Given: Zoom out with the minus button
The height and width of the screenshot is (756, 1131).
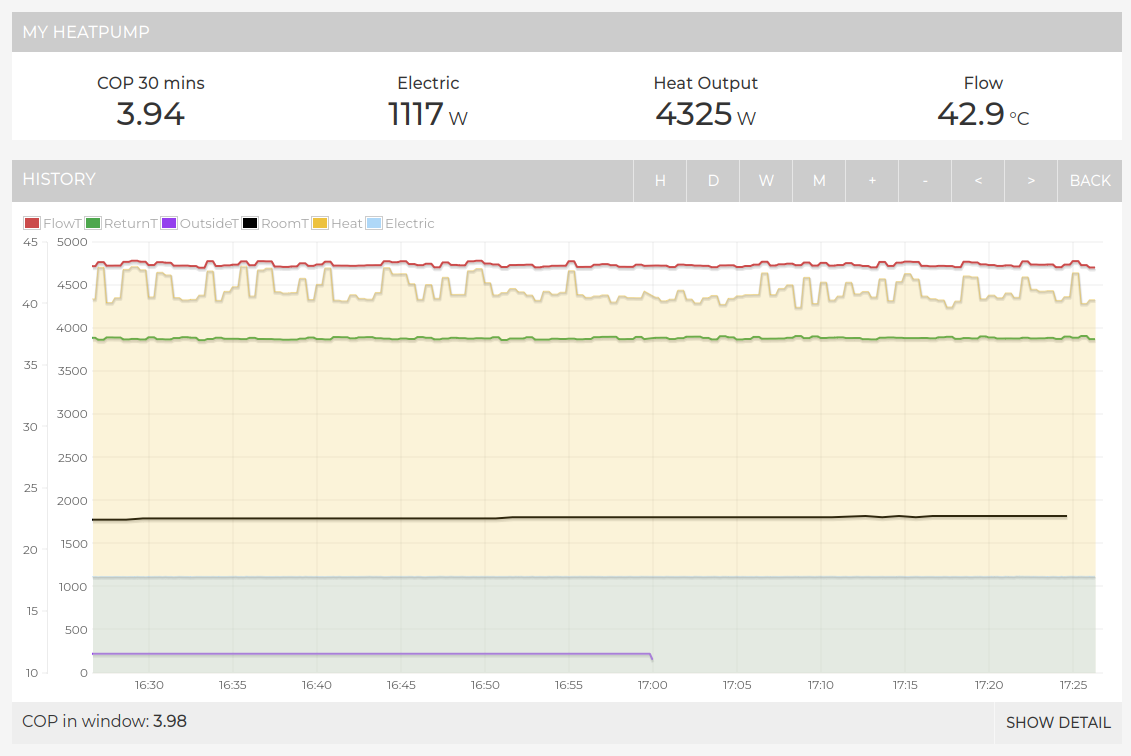Looking at the screenshot, I should point(925,180).
